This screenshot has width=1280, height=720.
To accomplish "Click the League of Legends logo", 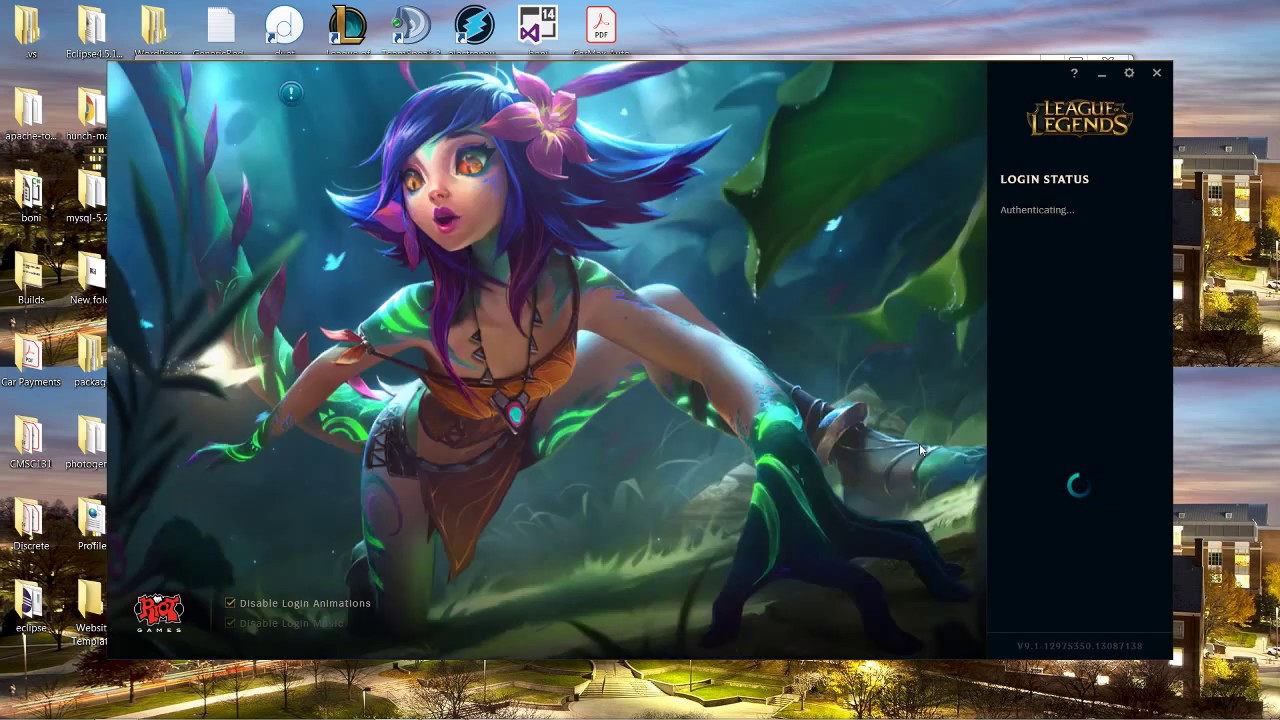I will [x=1079, y=117].
